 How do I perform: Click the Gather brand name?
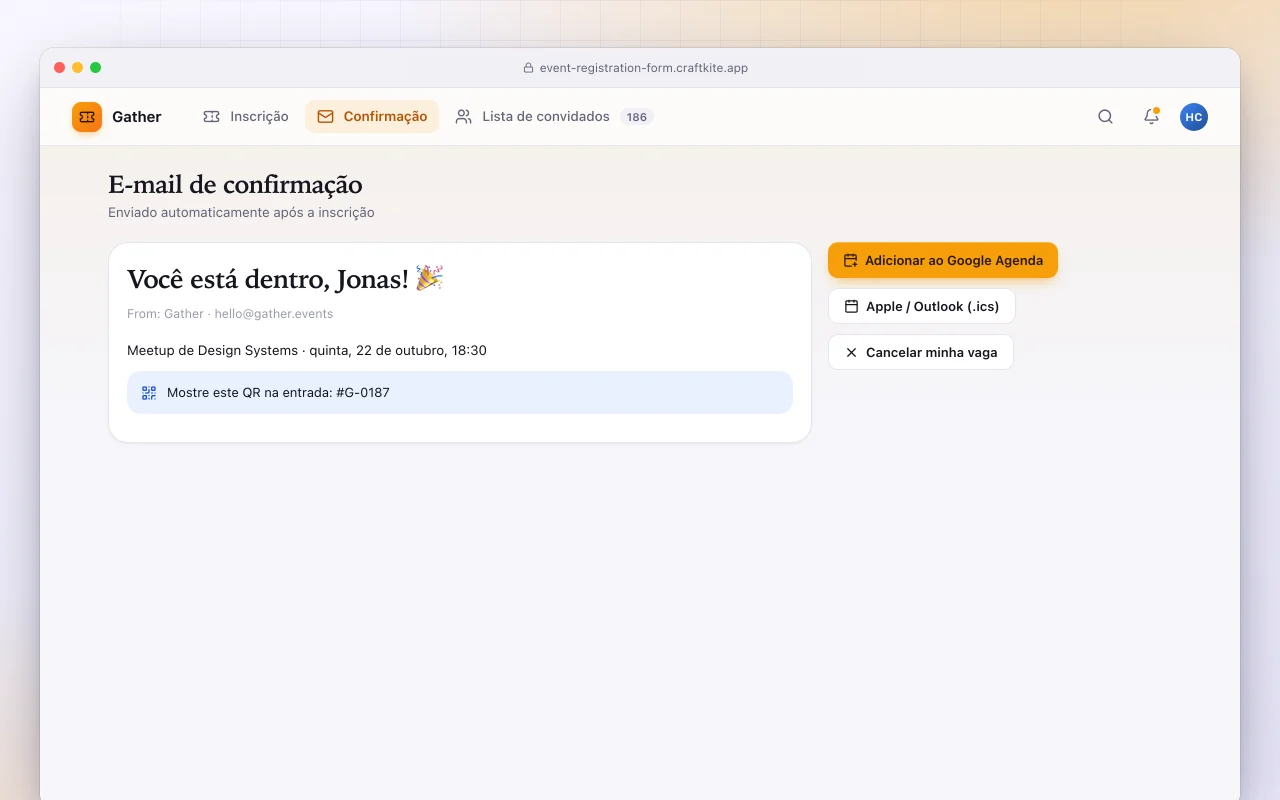pos(137,117)
